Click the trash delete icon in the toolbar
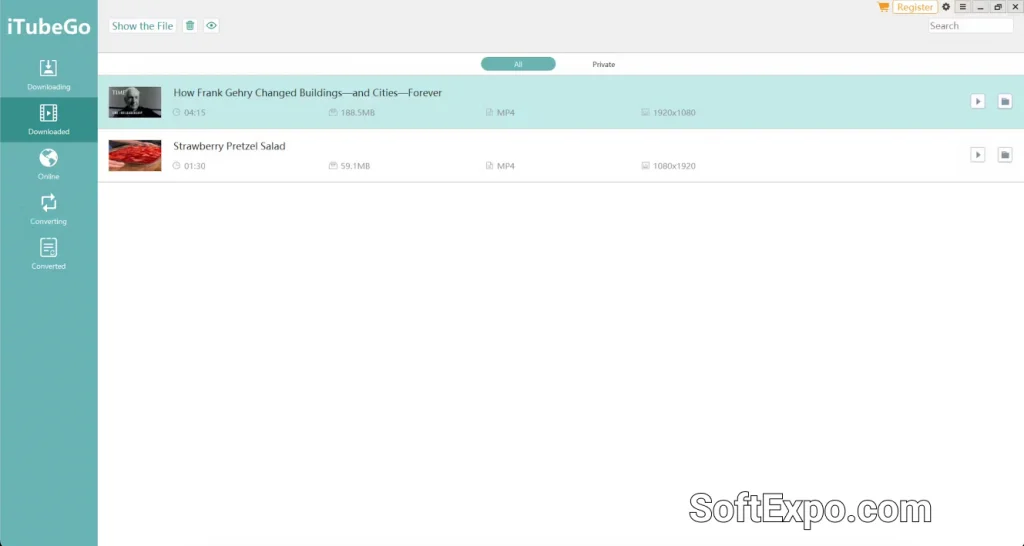This screenshot has width=1024, height=546. tap(190, 25)
